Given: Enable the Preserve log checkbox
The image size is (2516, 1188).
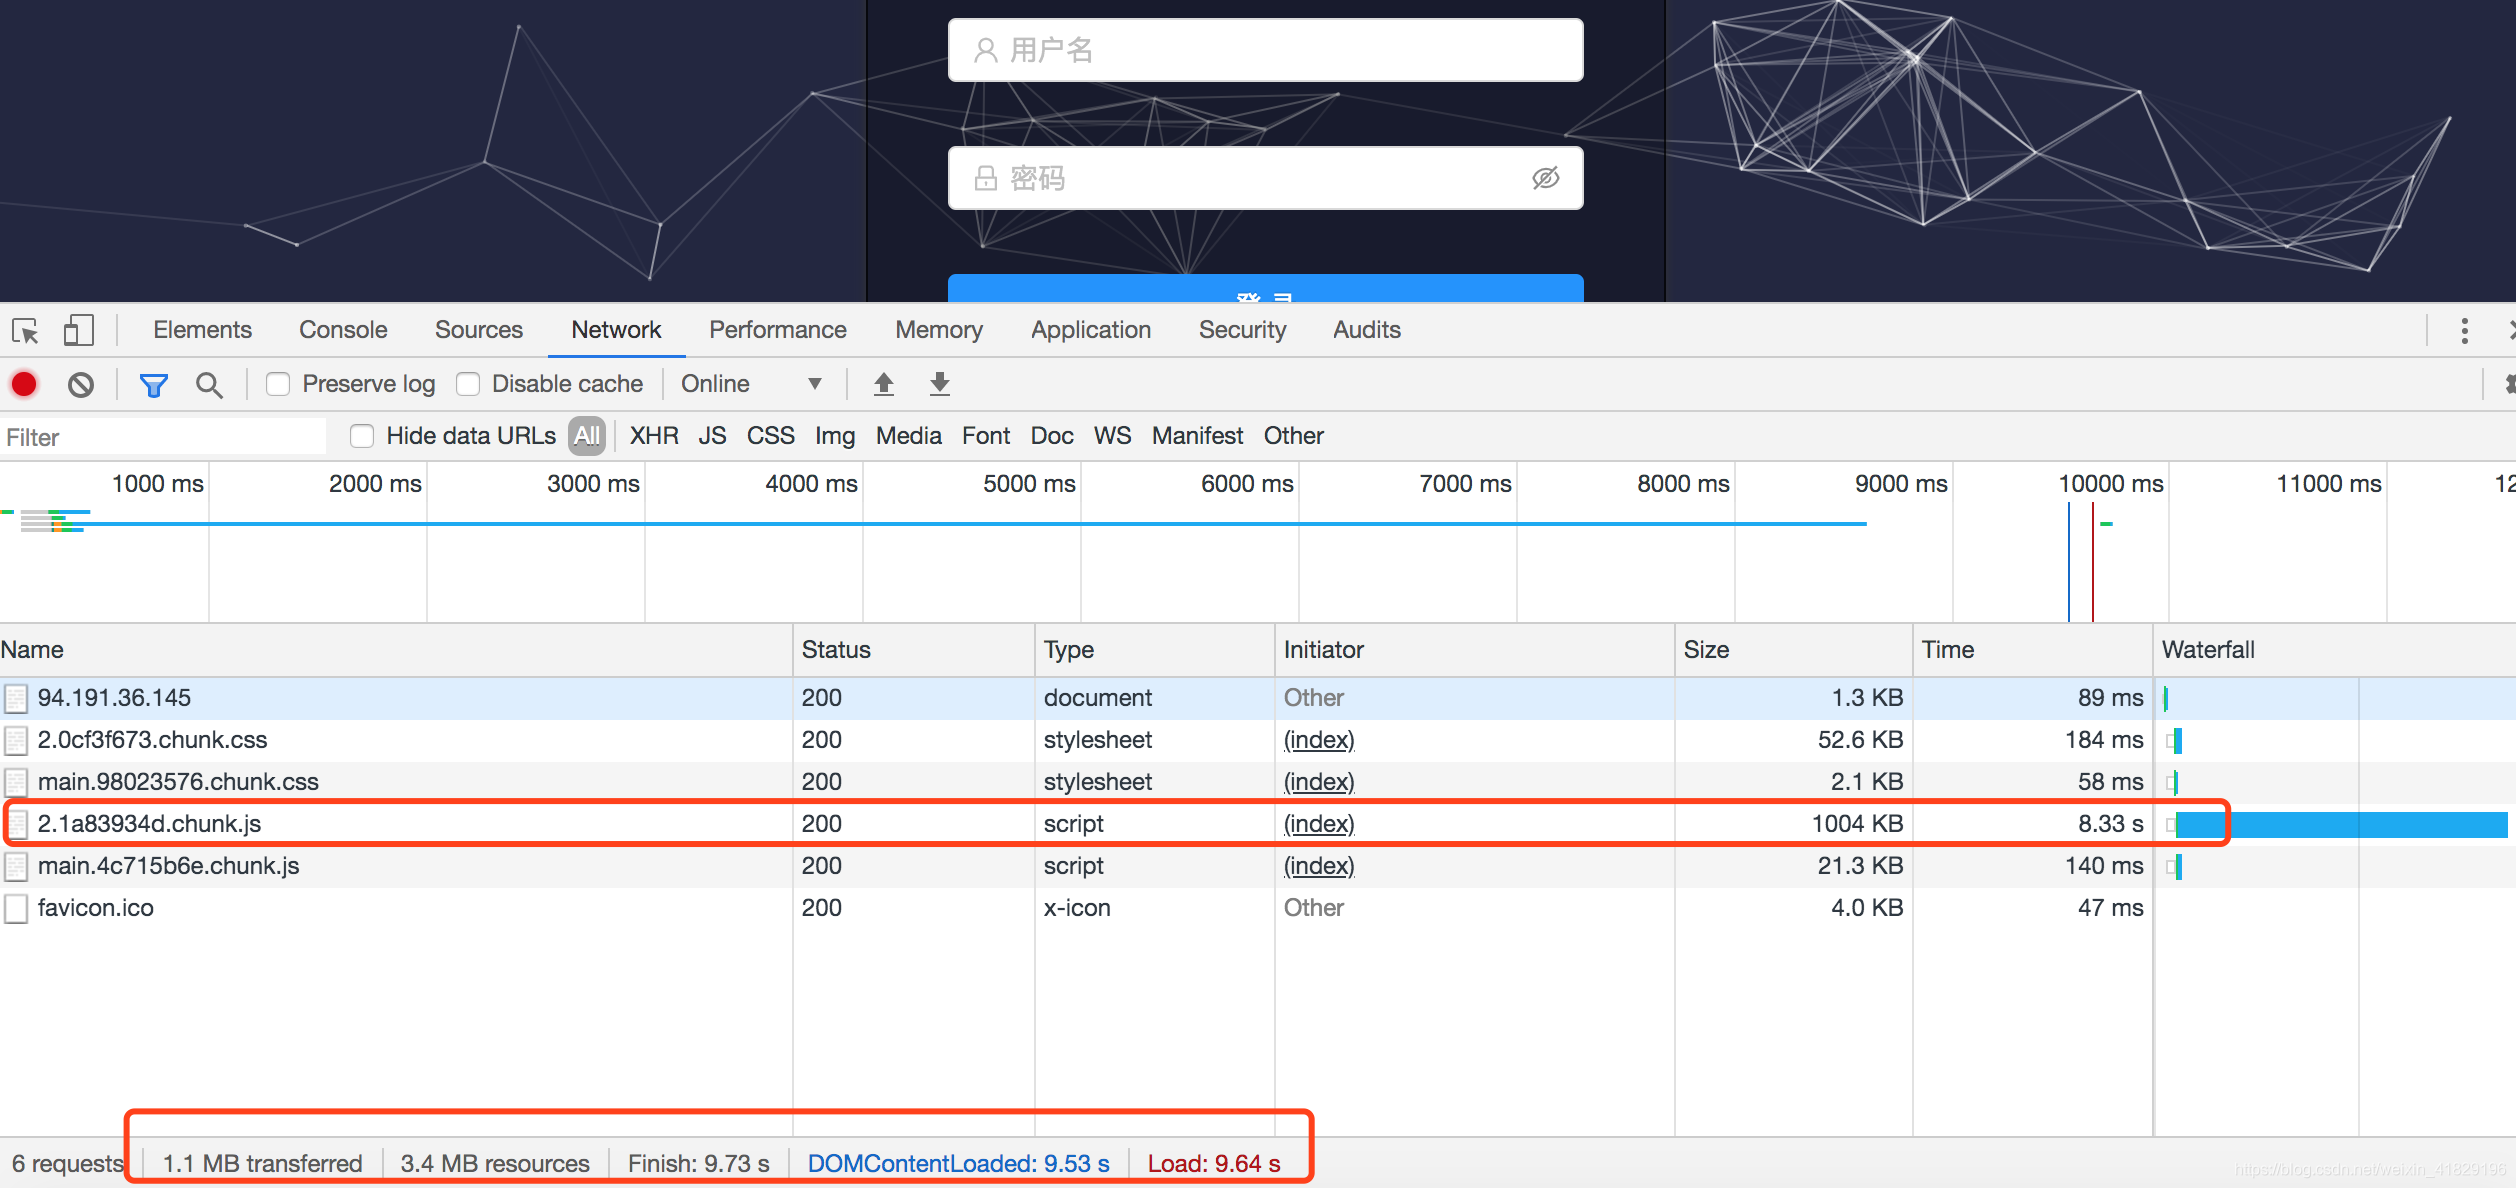Looking at the screenshot, I should (278, 384).
